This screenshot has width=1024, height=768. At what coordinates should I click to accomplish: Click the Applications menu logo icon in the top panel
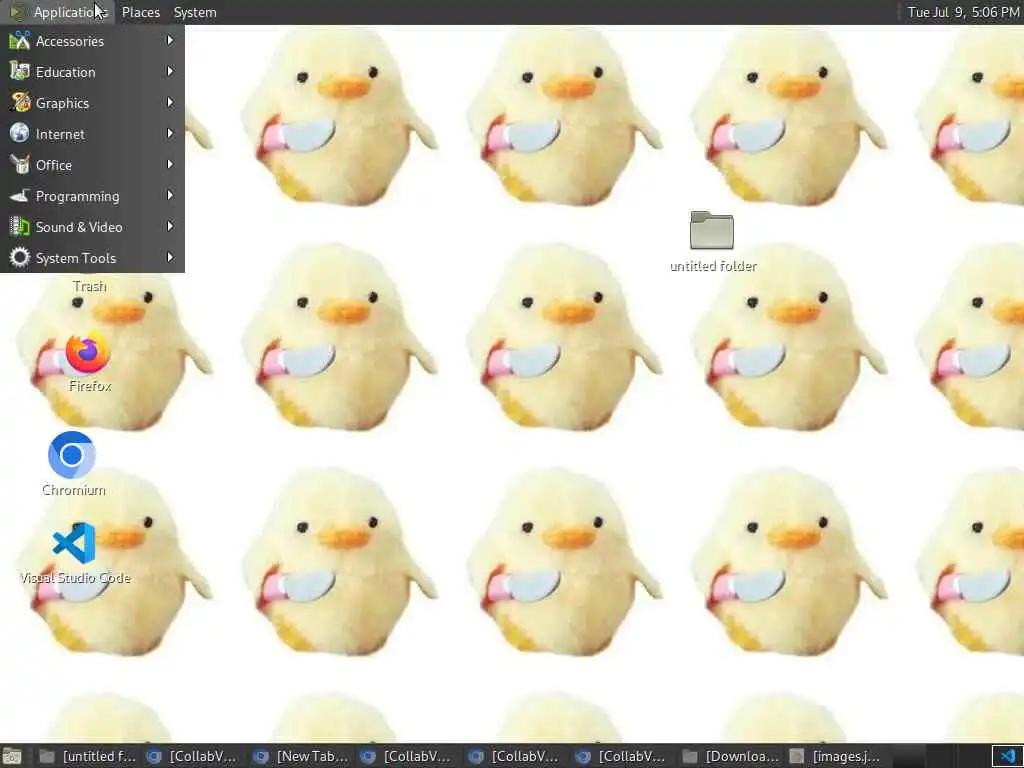click(x=17, y=12)
